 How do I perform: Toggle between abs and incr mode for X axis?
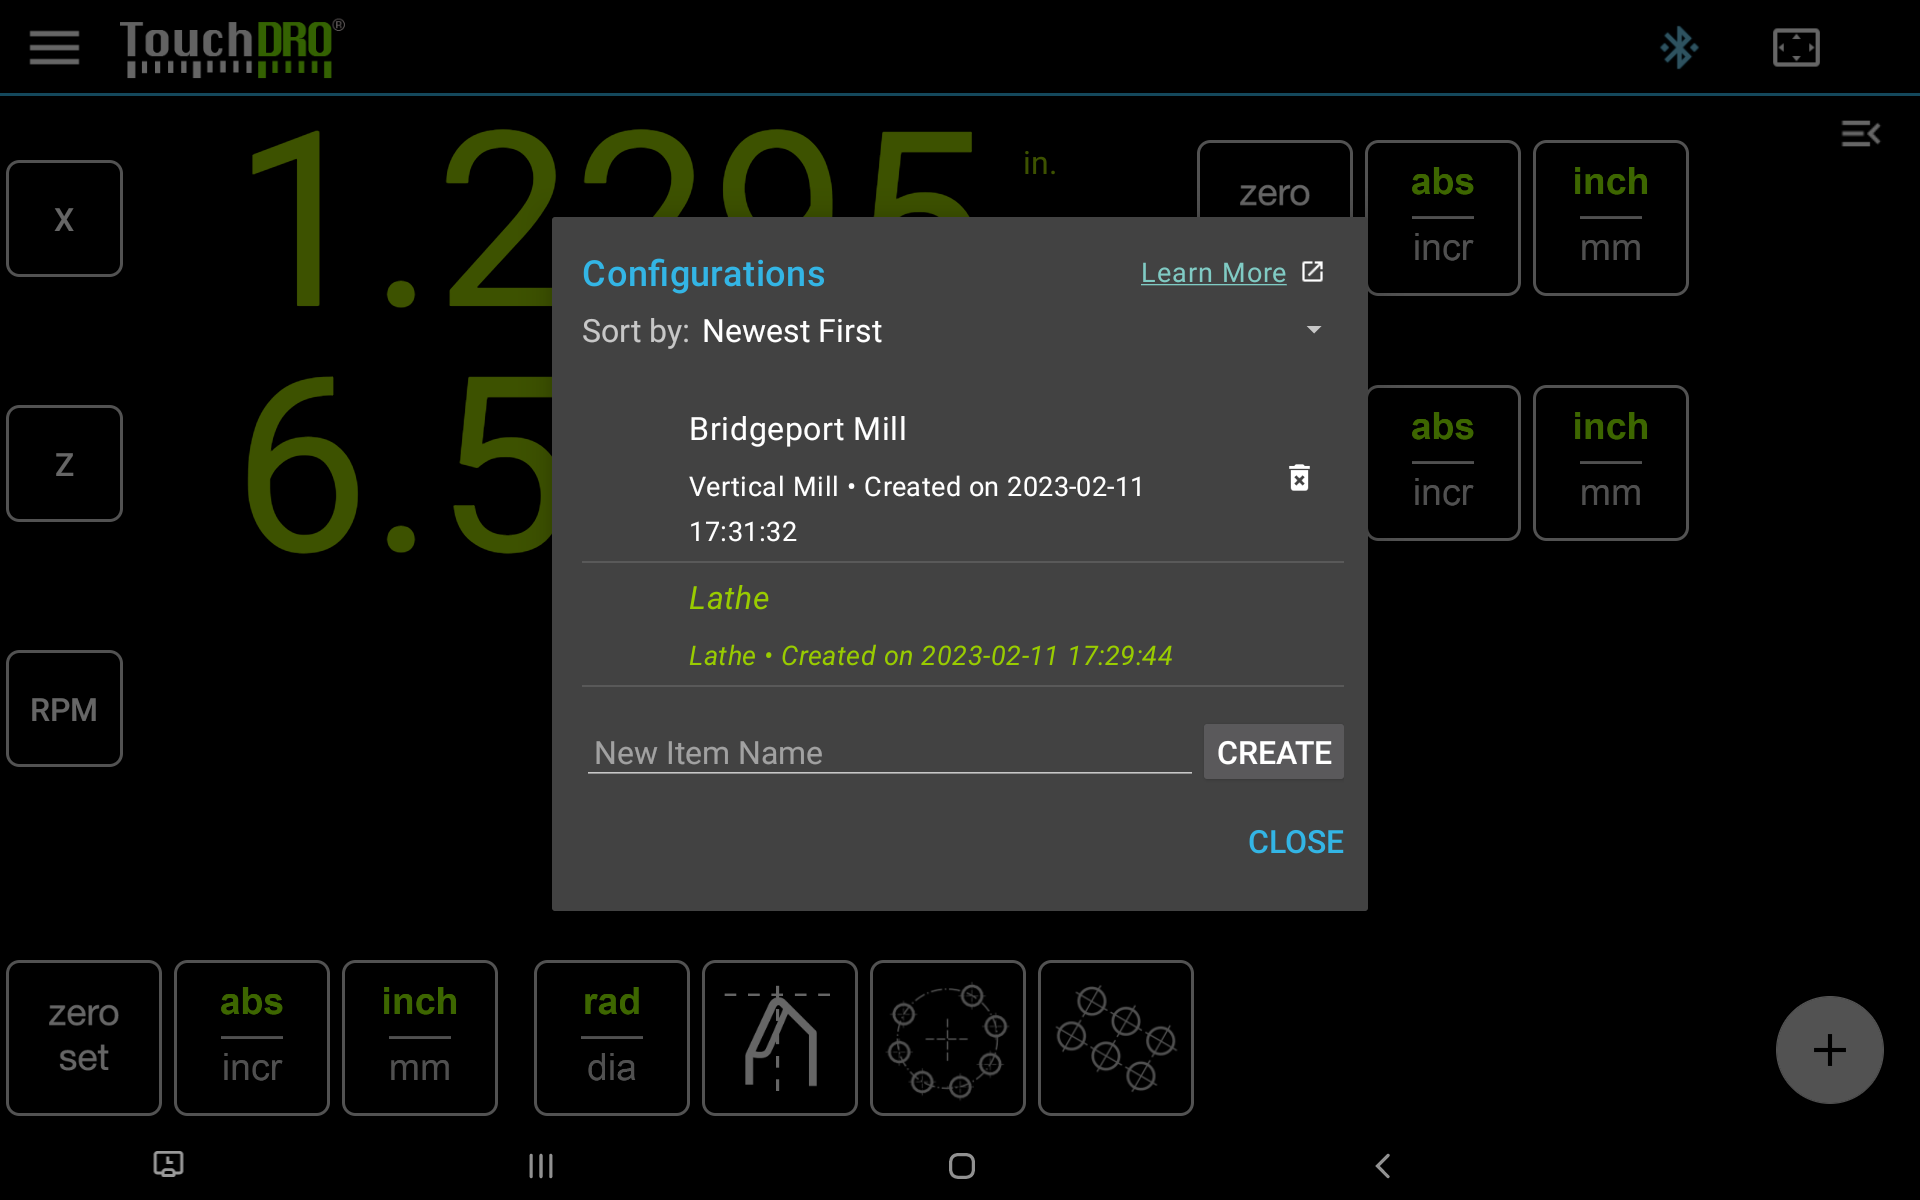[1442, 217]
